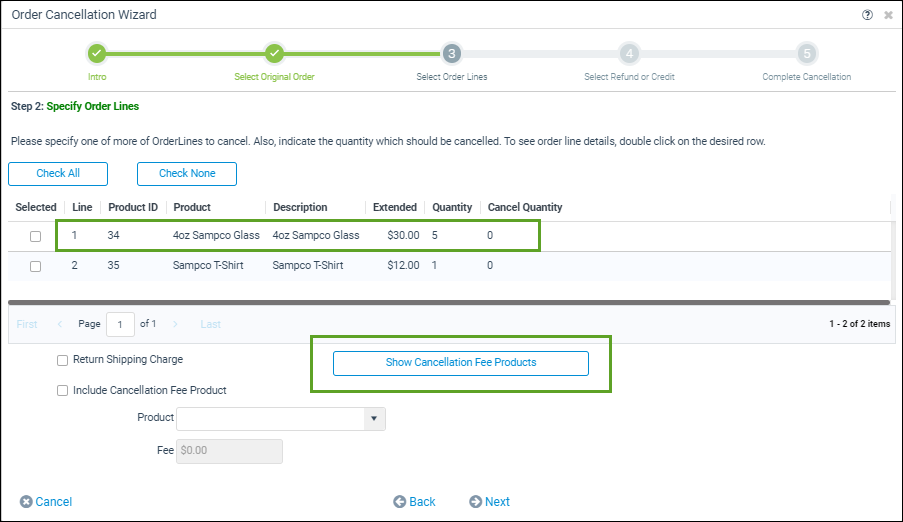
Task: Click the Fee amount field
Action: [x=229, y=451]
